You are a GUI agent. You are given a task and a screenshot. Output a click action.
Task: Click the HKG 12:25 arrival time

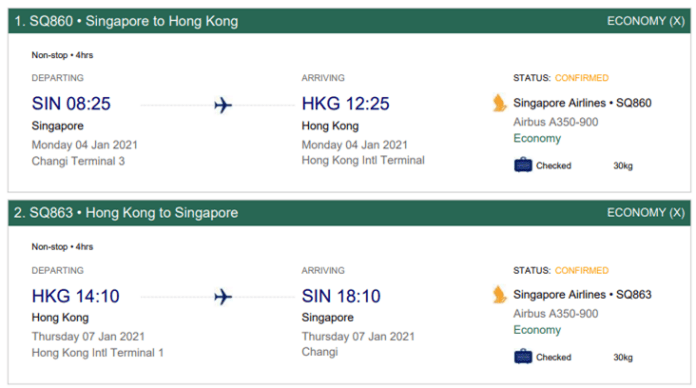(x=345, y=104)
